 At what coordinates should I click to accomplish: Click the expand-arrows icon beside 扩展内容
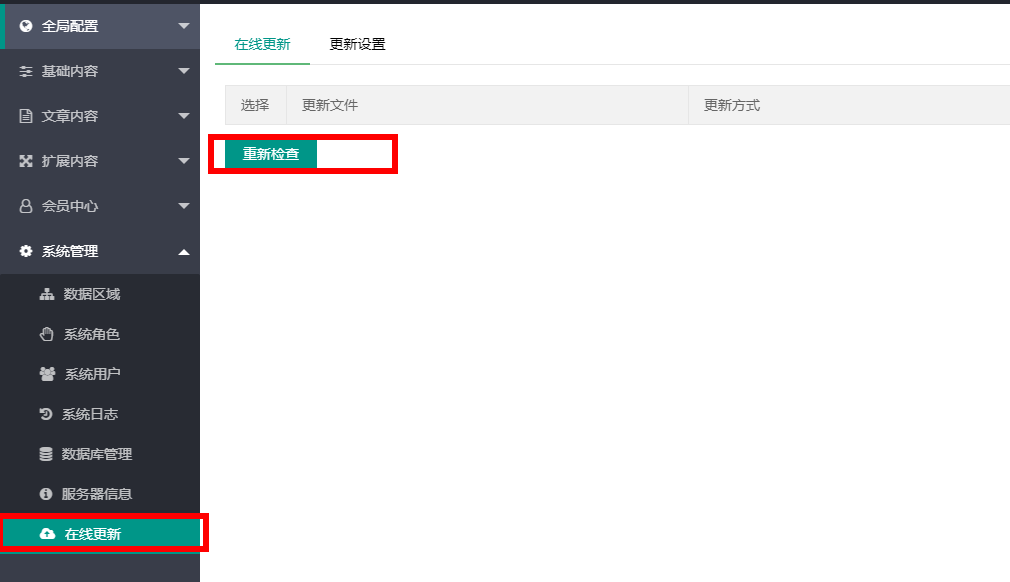pyautogui.click(x=26, y=161)
